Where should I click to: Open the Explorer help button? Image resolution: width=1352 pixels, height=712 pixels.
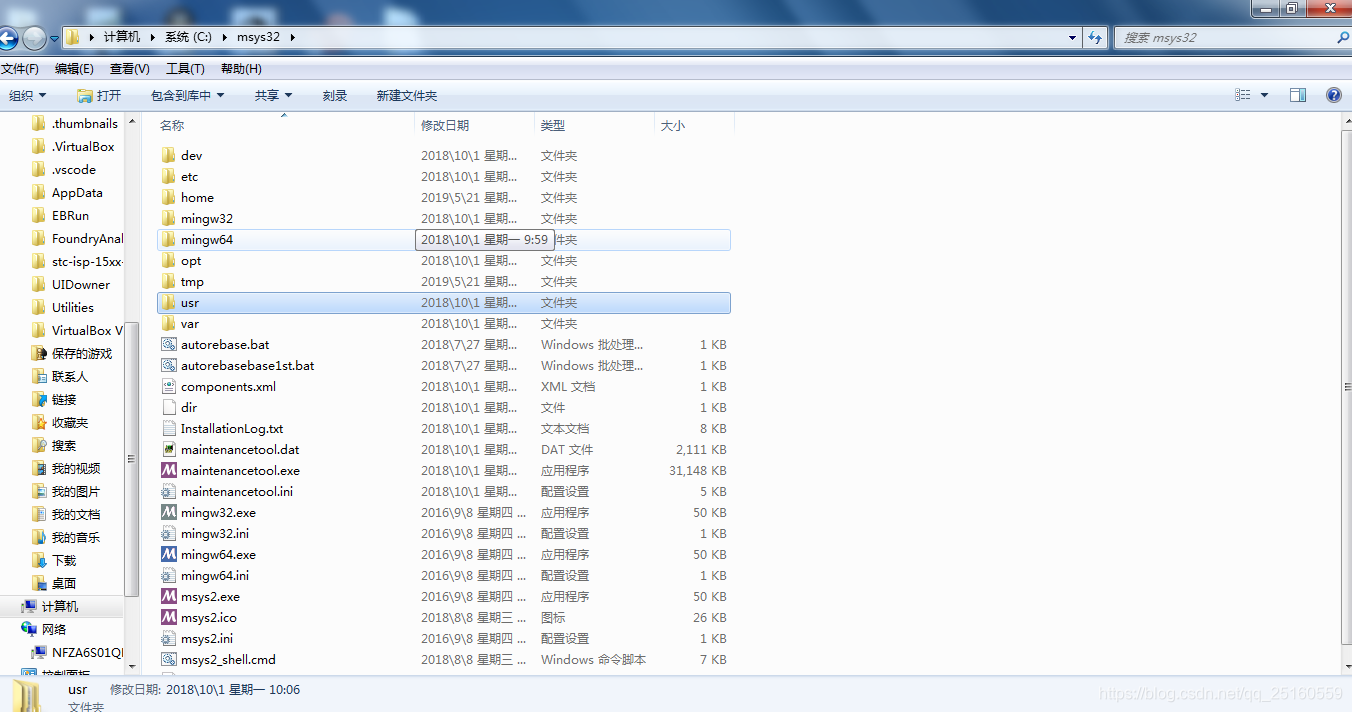[x=1333, y=95]
